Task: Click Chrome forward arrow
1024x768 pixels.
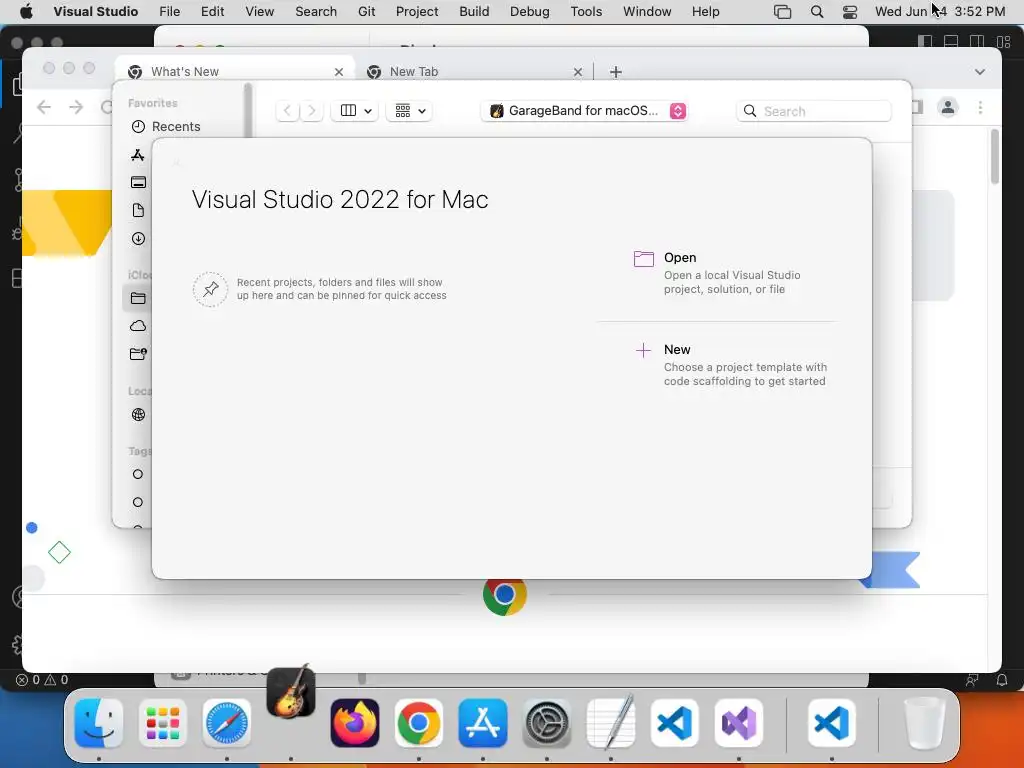Action: tap(76, 107)
